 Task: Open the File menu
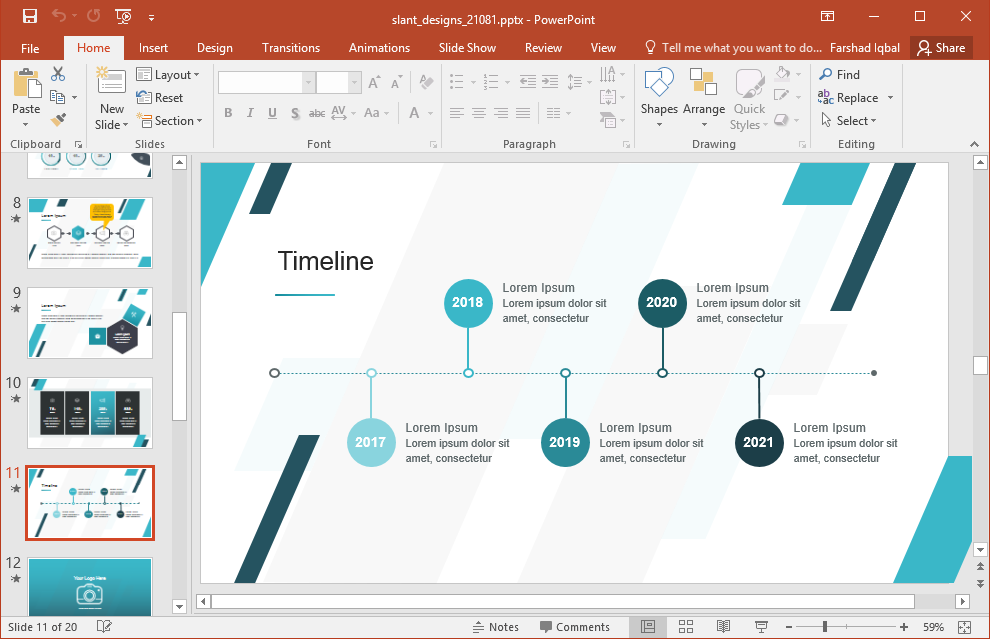[x=30, y=48]
